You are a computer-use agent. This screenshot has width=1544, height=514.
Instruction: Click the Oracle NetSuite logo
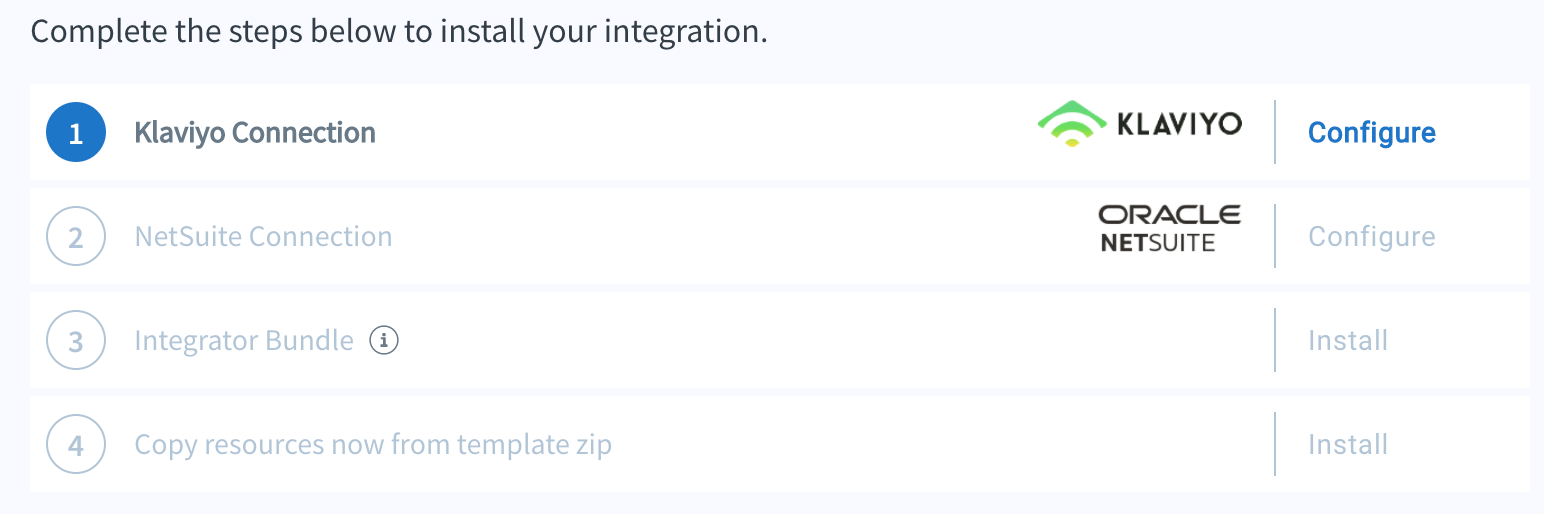(x=1170, y=228)
